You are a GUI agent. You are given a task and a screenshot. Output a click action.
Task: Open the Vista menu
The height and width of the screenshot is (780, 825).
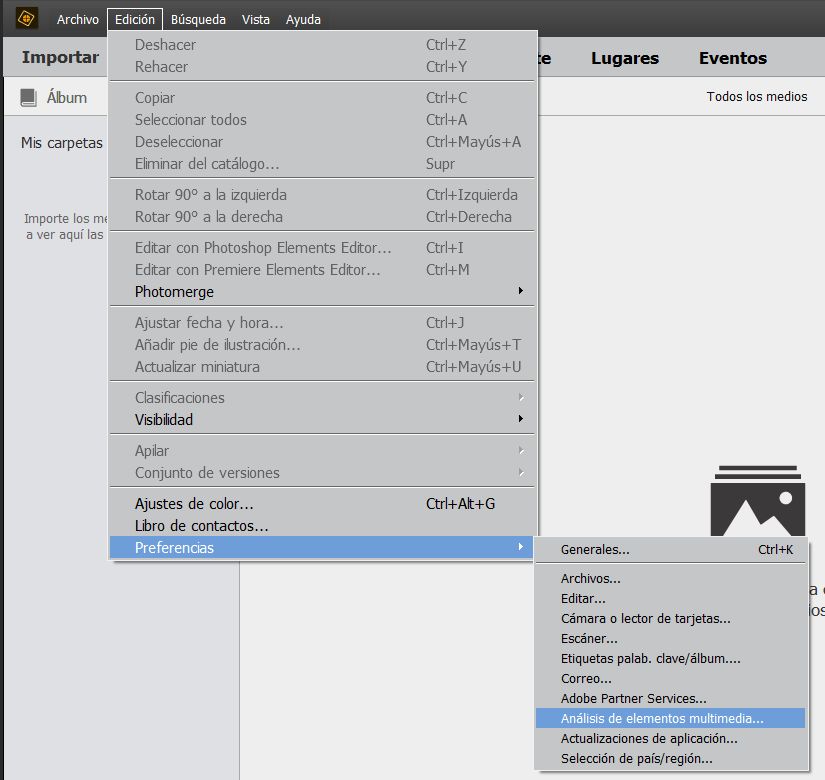tap(256, 19)
